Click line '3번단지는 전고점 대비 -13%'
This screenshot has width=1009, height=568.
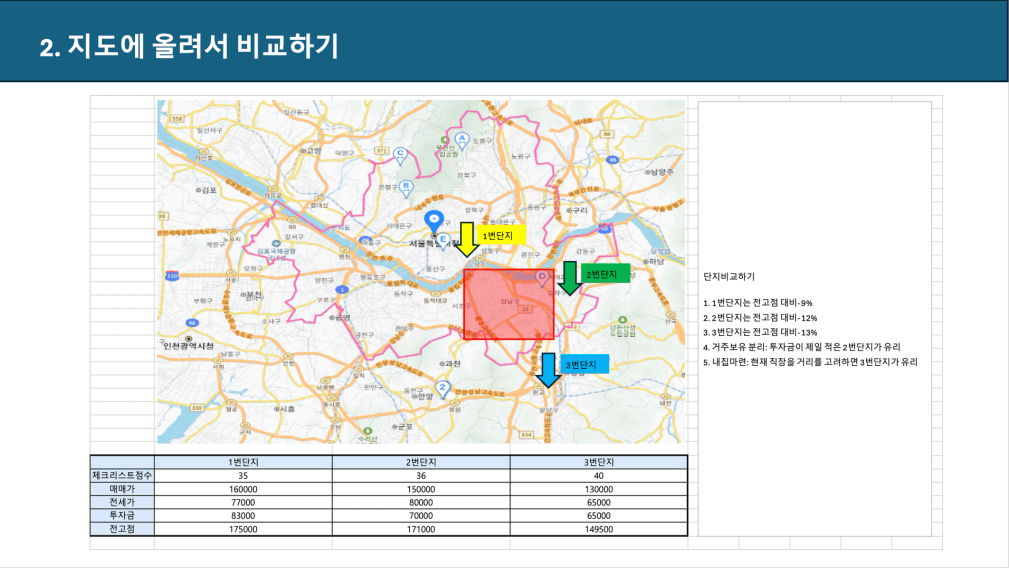pos(760,333)
